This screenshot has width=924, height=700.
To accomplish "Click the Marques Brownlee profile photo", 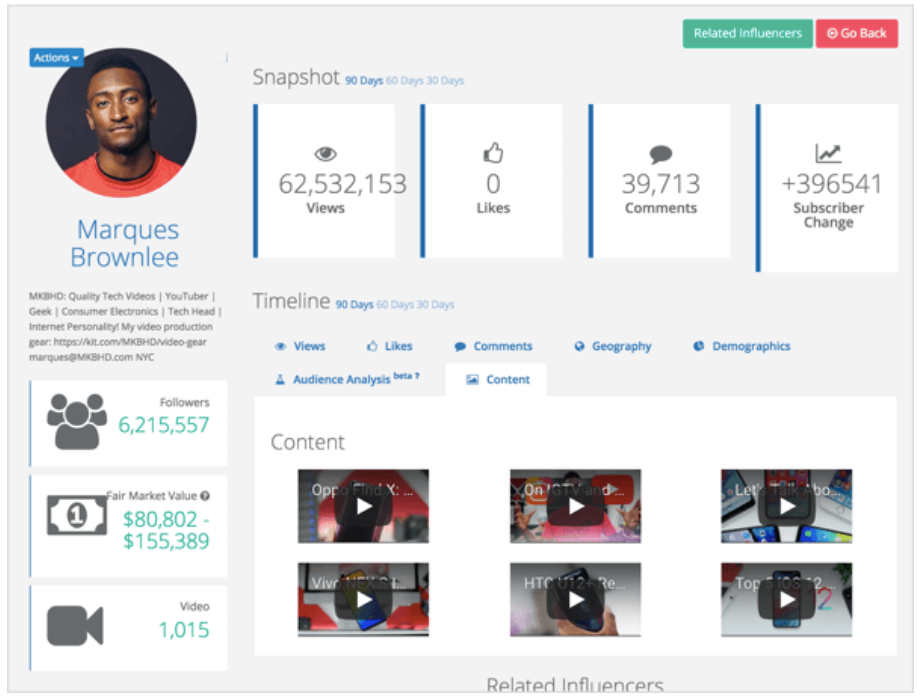I will (x=121, y=123).
